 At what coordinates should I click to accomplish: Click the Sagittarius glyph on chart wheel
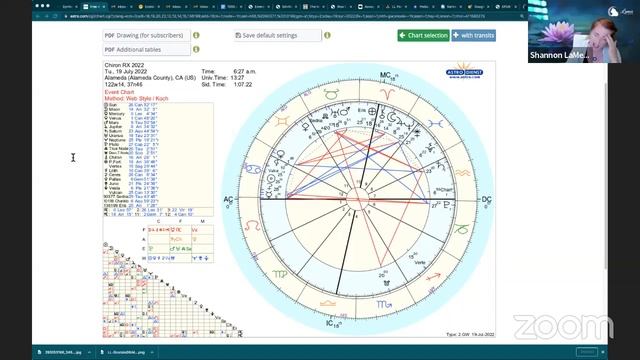tap(433, 277)
